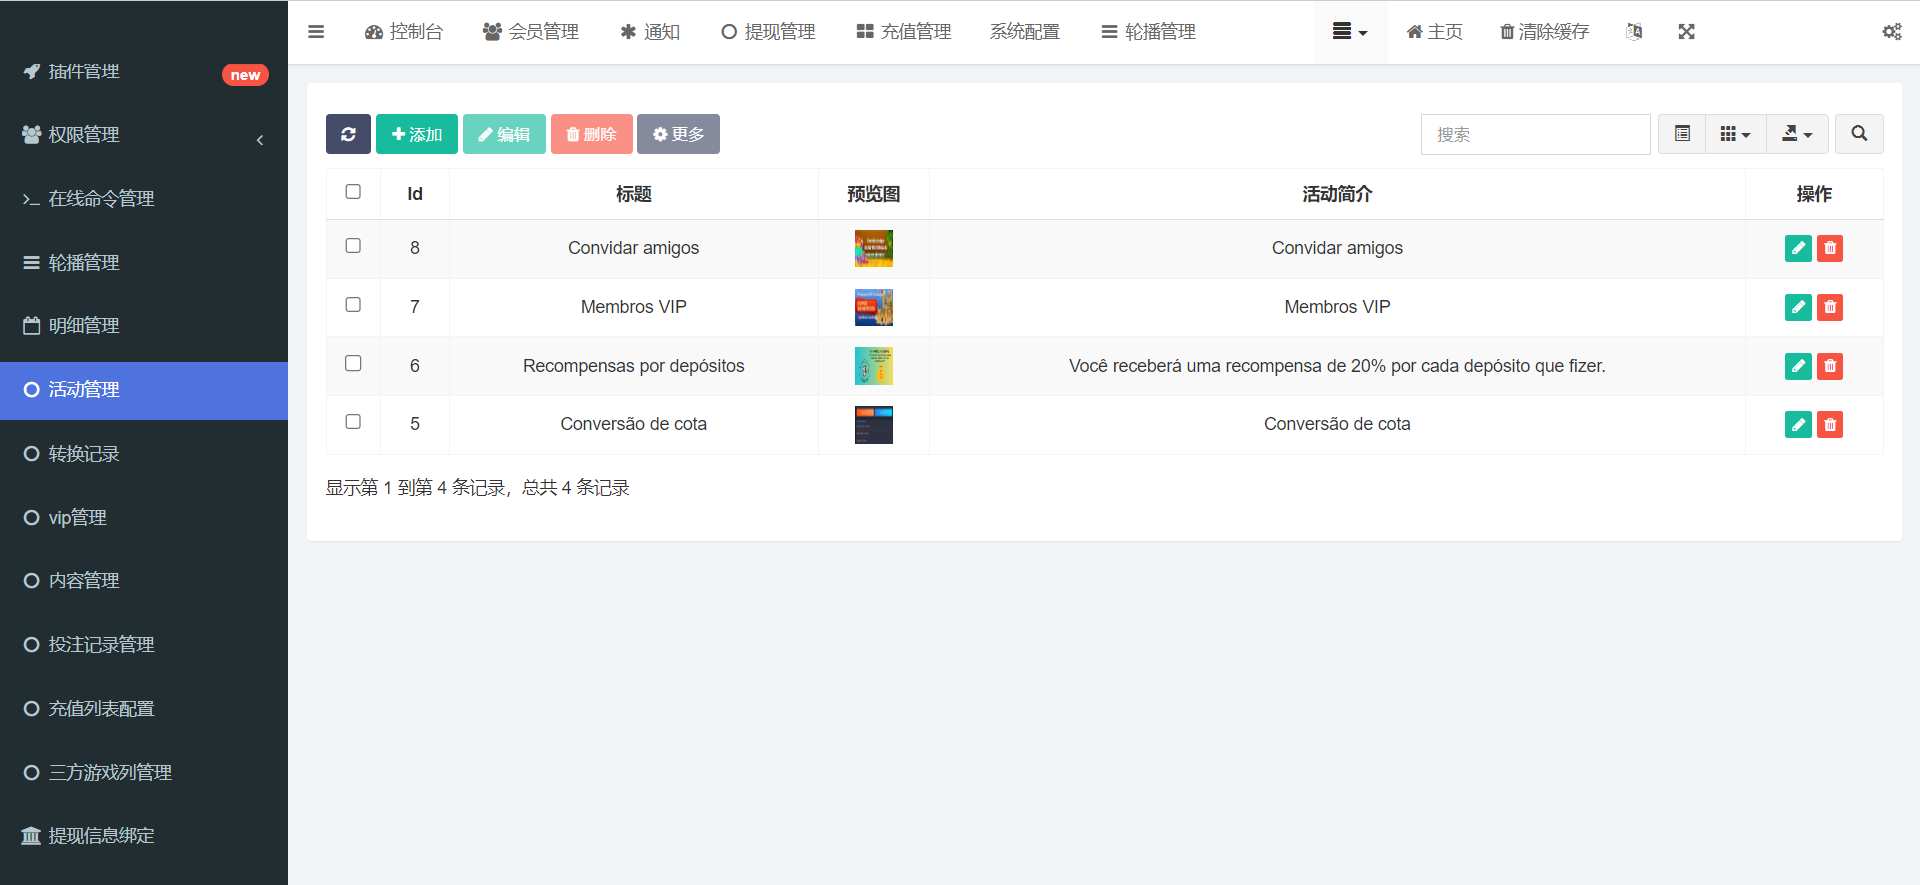Click the refresh table icon button
The width and height of the screenshot is (1920, 885).
point(348,134)
